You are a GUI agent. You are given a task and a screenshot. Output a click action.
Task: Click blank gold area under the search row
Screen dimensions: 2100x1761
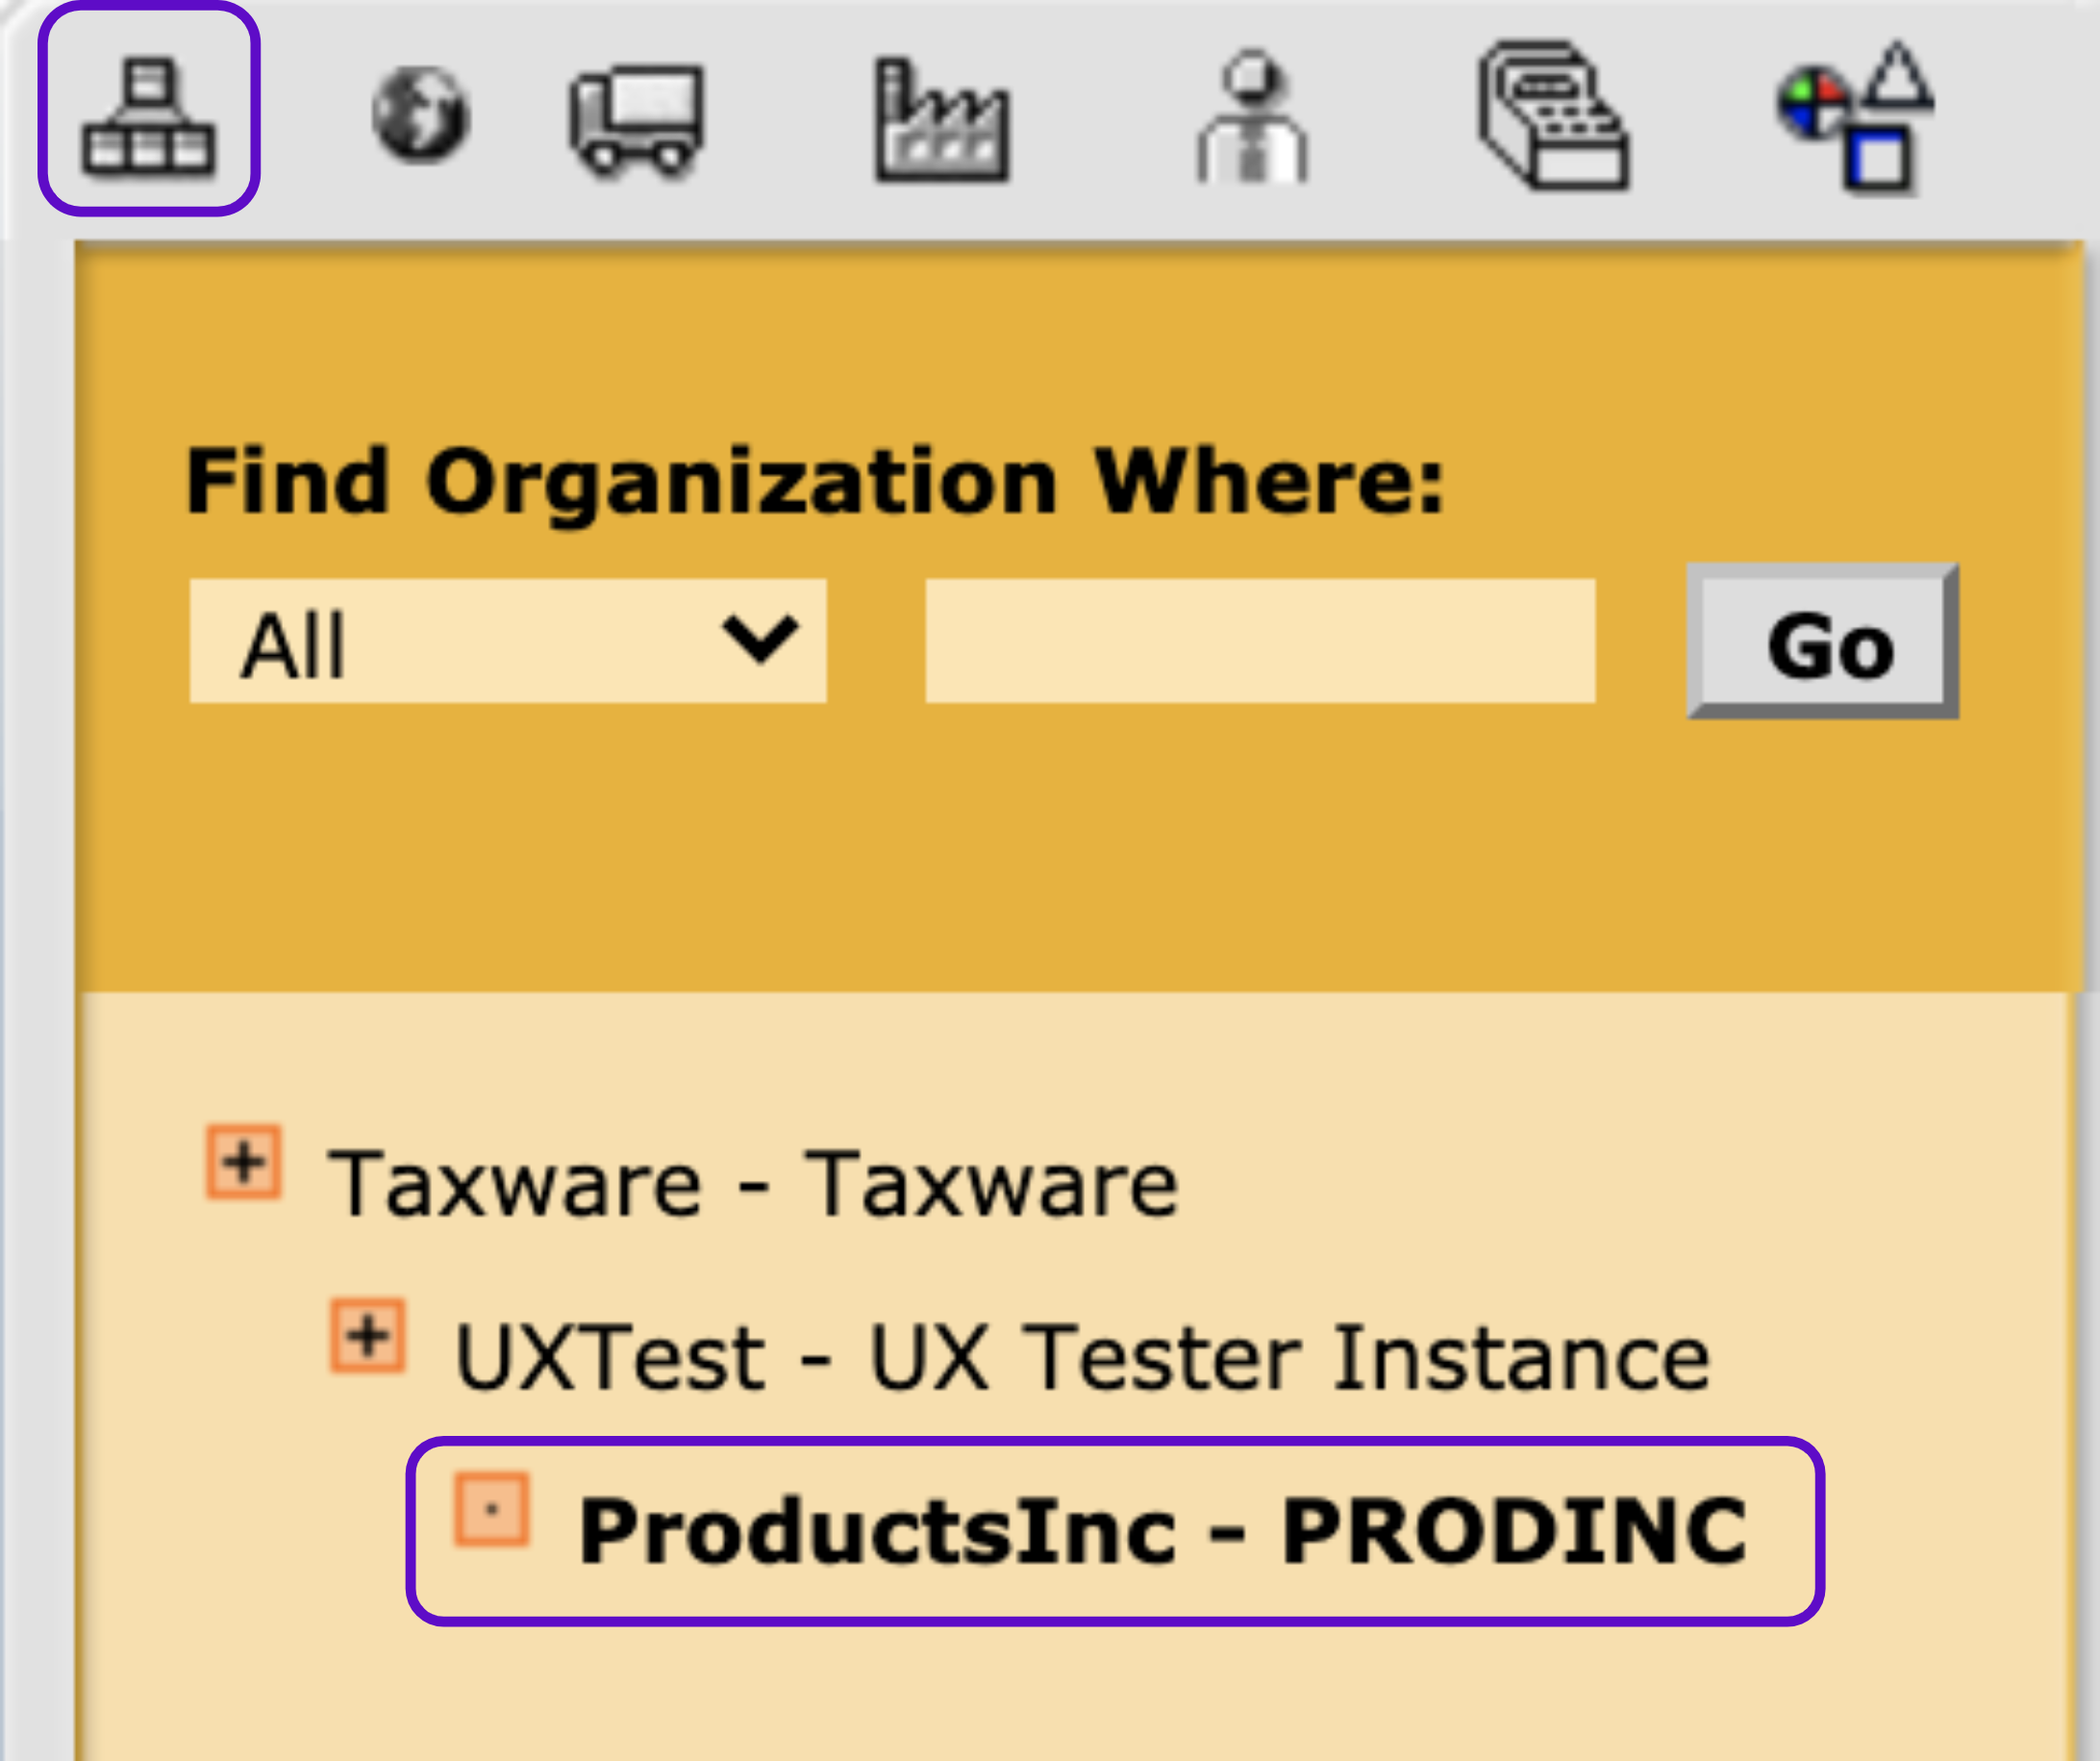1000,860
